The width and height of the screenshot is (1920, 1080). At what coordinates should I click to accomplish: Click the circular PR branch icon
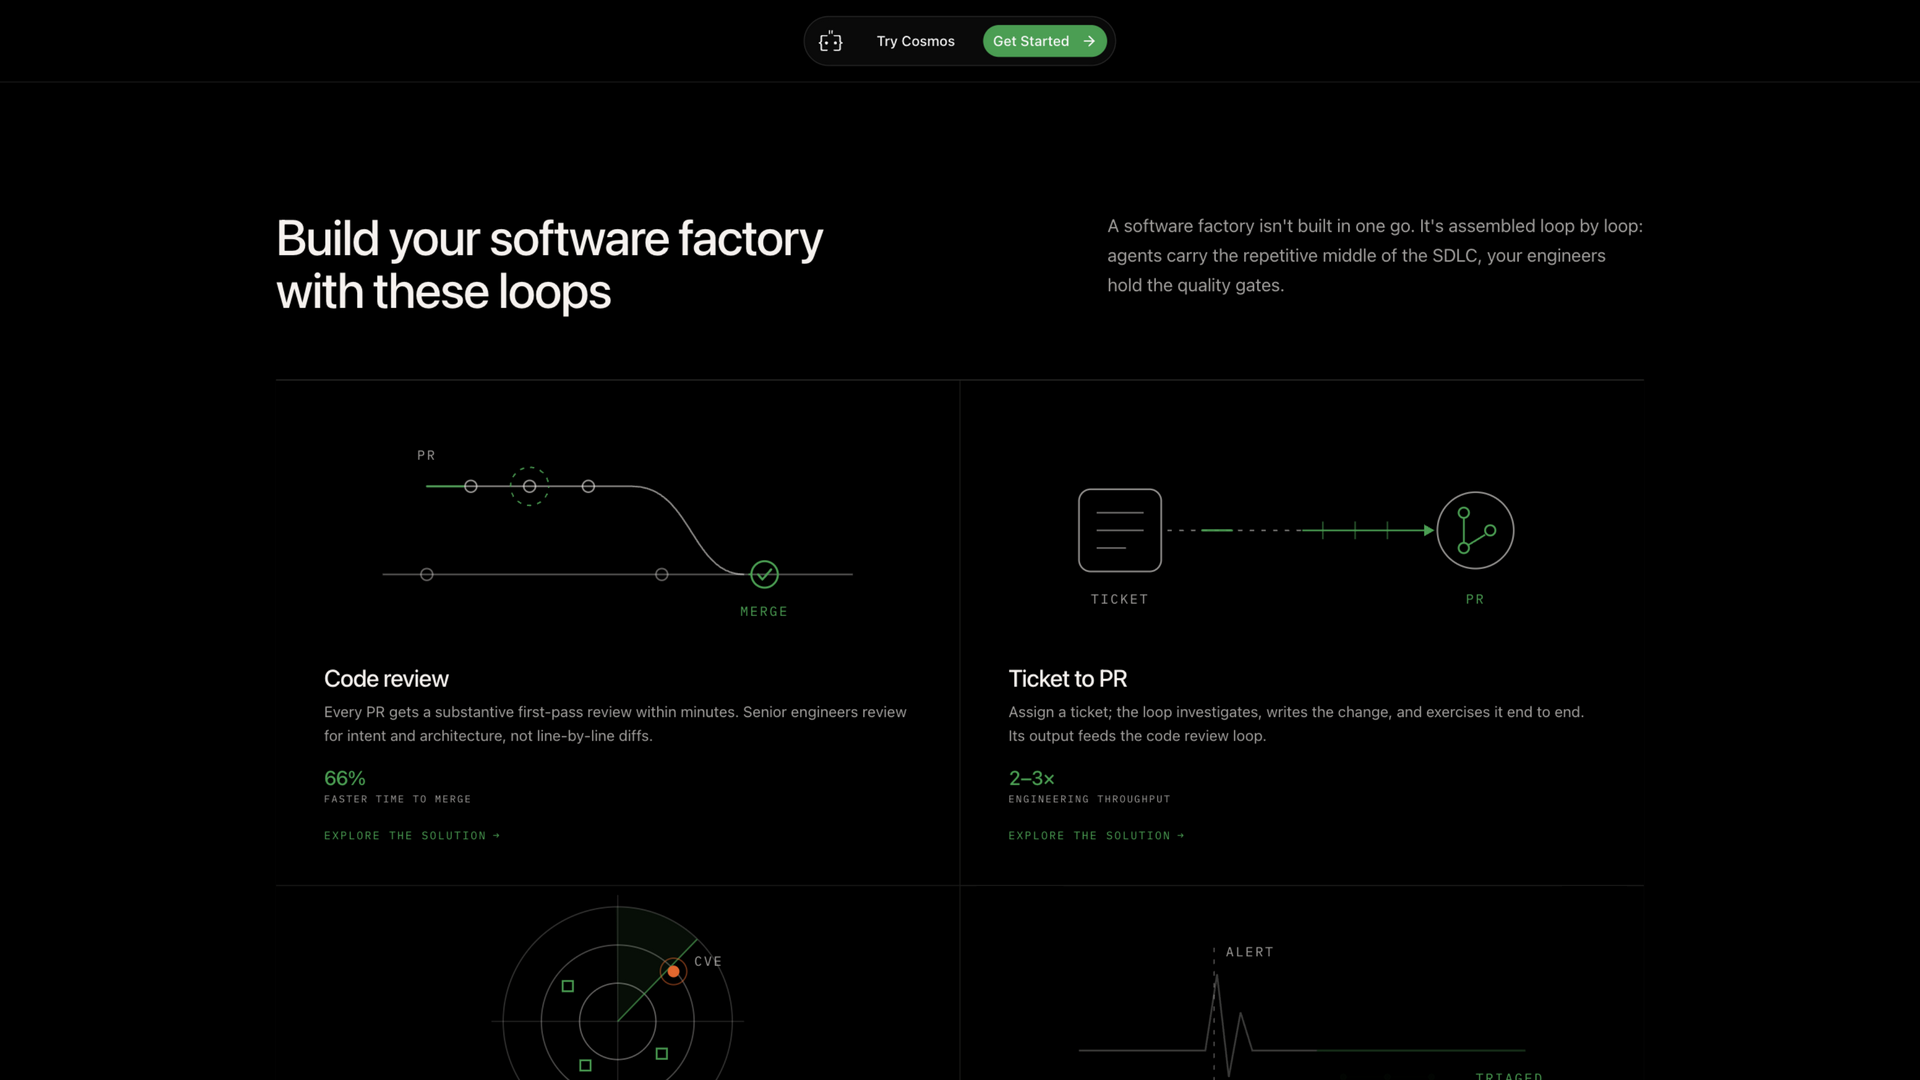(x=1475, y=530)
